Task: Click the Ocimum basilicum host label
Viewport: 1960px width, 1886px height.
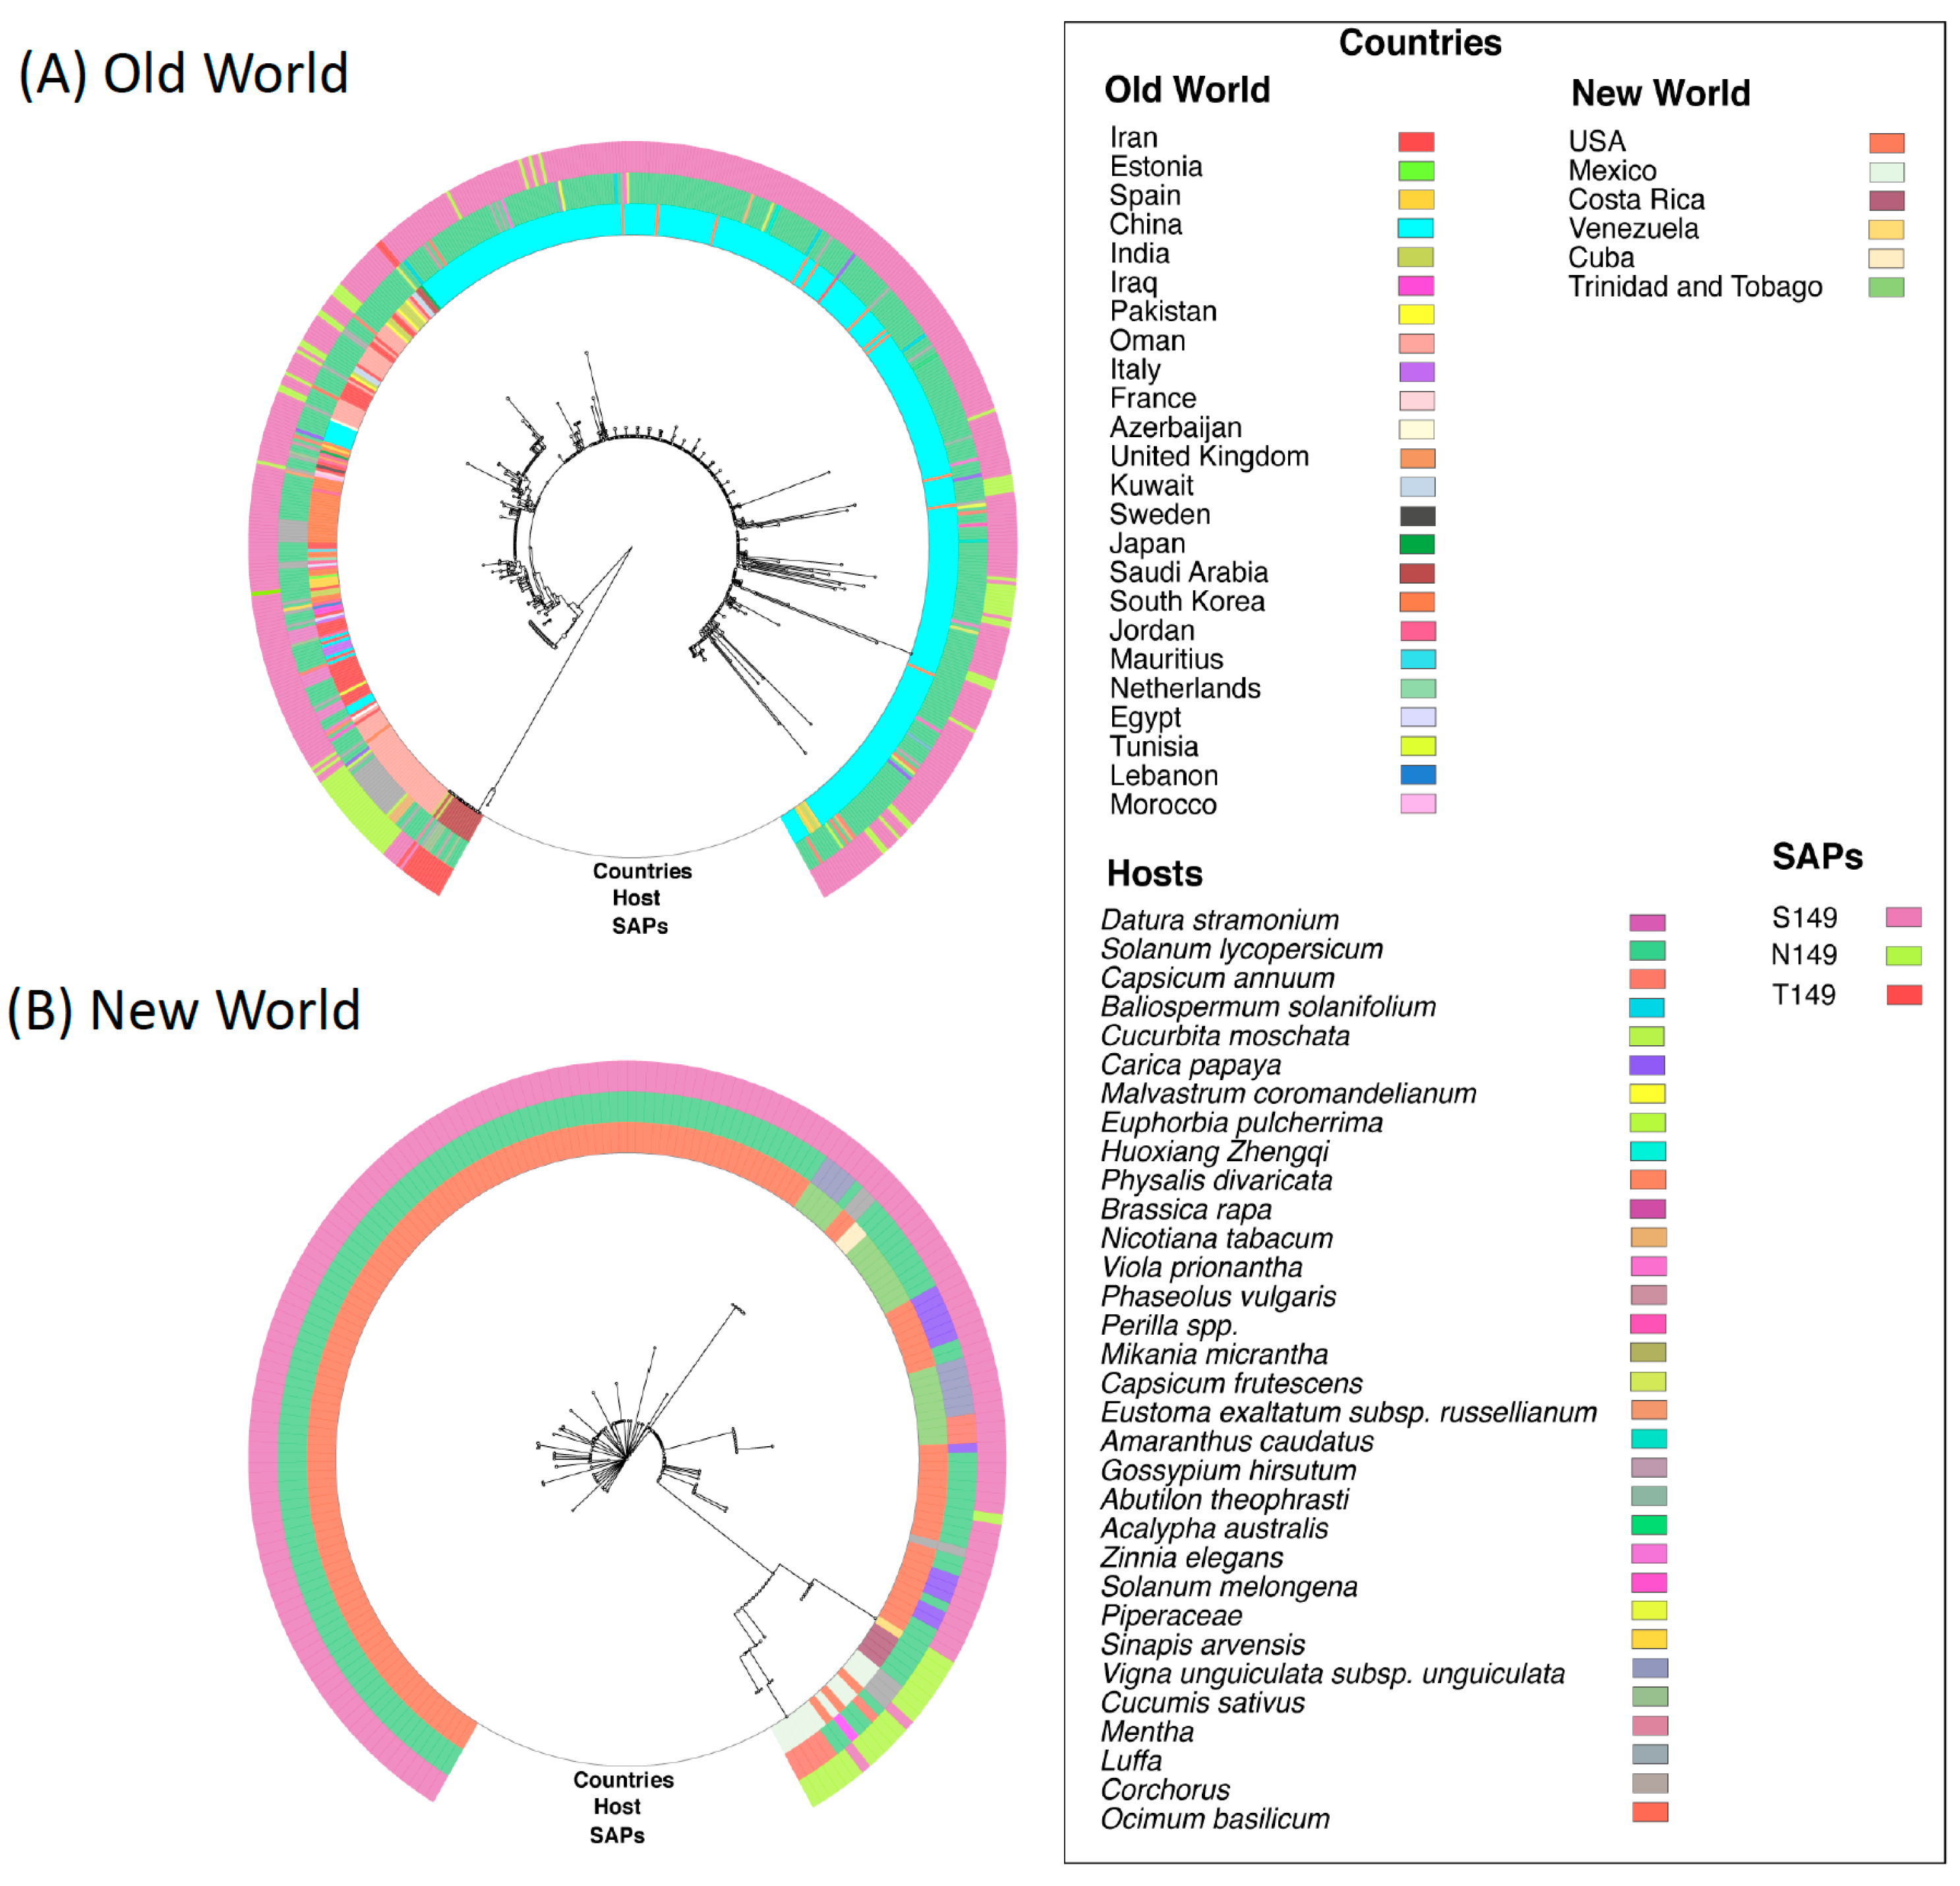Action: pos(1214,1819)
